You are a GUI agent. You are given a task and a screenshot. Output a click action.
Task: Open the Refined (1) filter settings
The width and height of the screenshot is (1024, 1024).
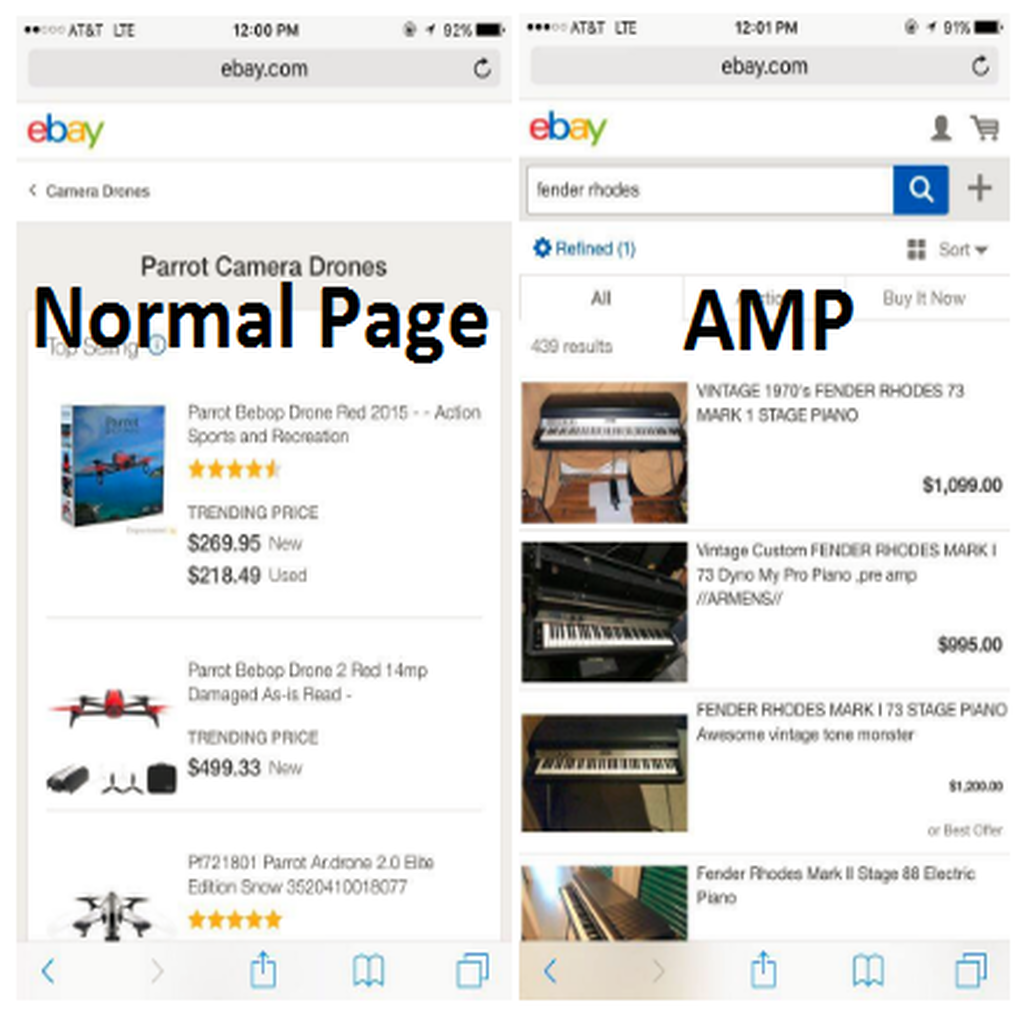point(584,248)
